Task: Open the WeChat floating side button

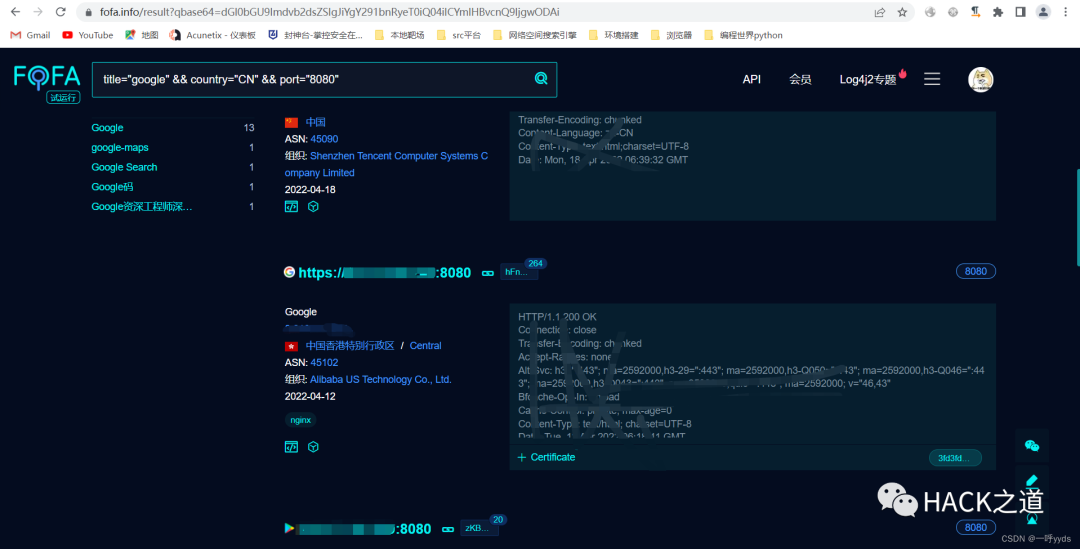Action: pos(1032,446)
